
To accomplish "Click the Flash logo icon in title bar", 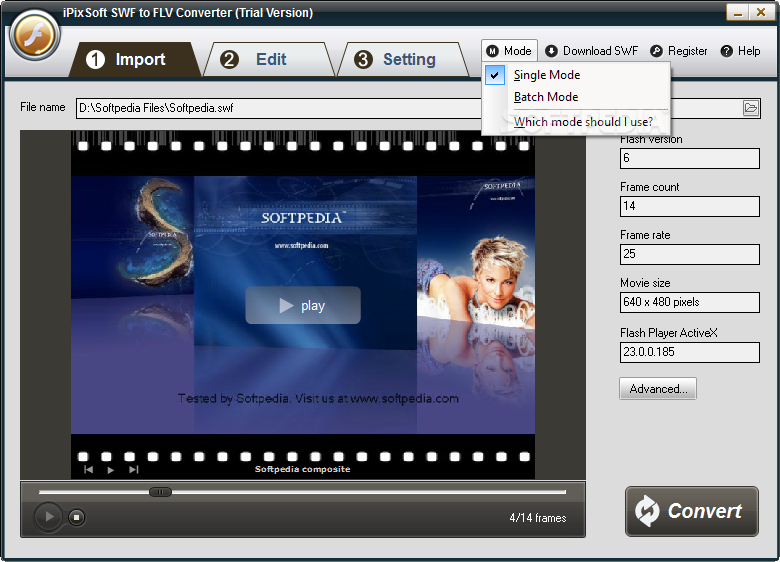I will [x=34, y=36].
